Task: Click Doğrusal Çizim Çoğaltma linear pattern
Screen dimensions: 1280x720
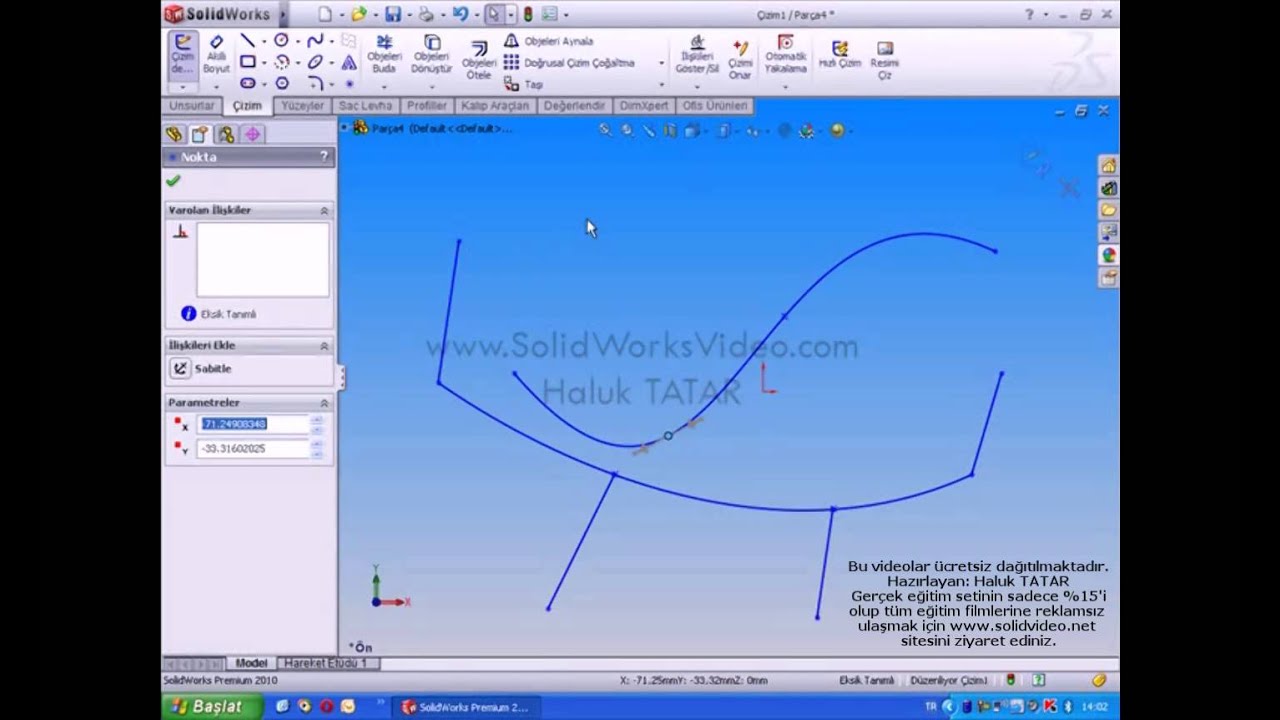Action: (569, 63)
